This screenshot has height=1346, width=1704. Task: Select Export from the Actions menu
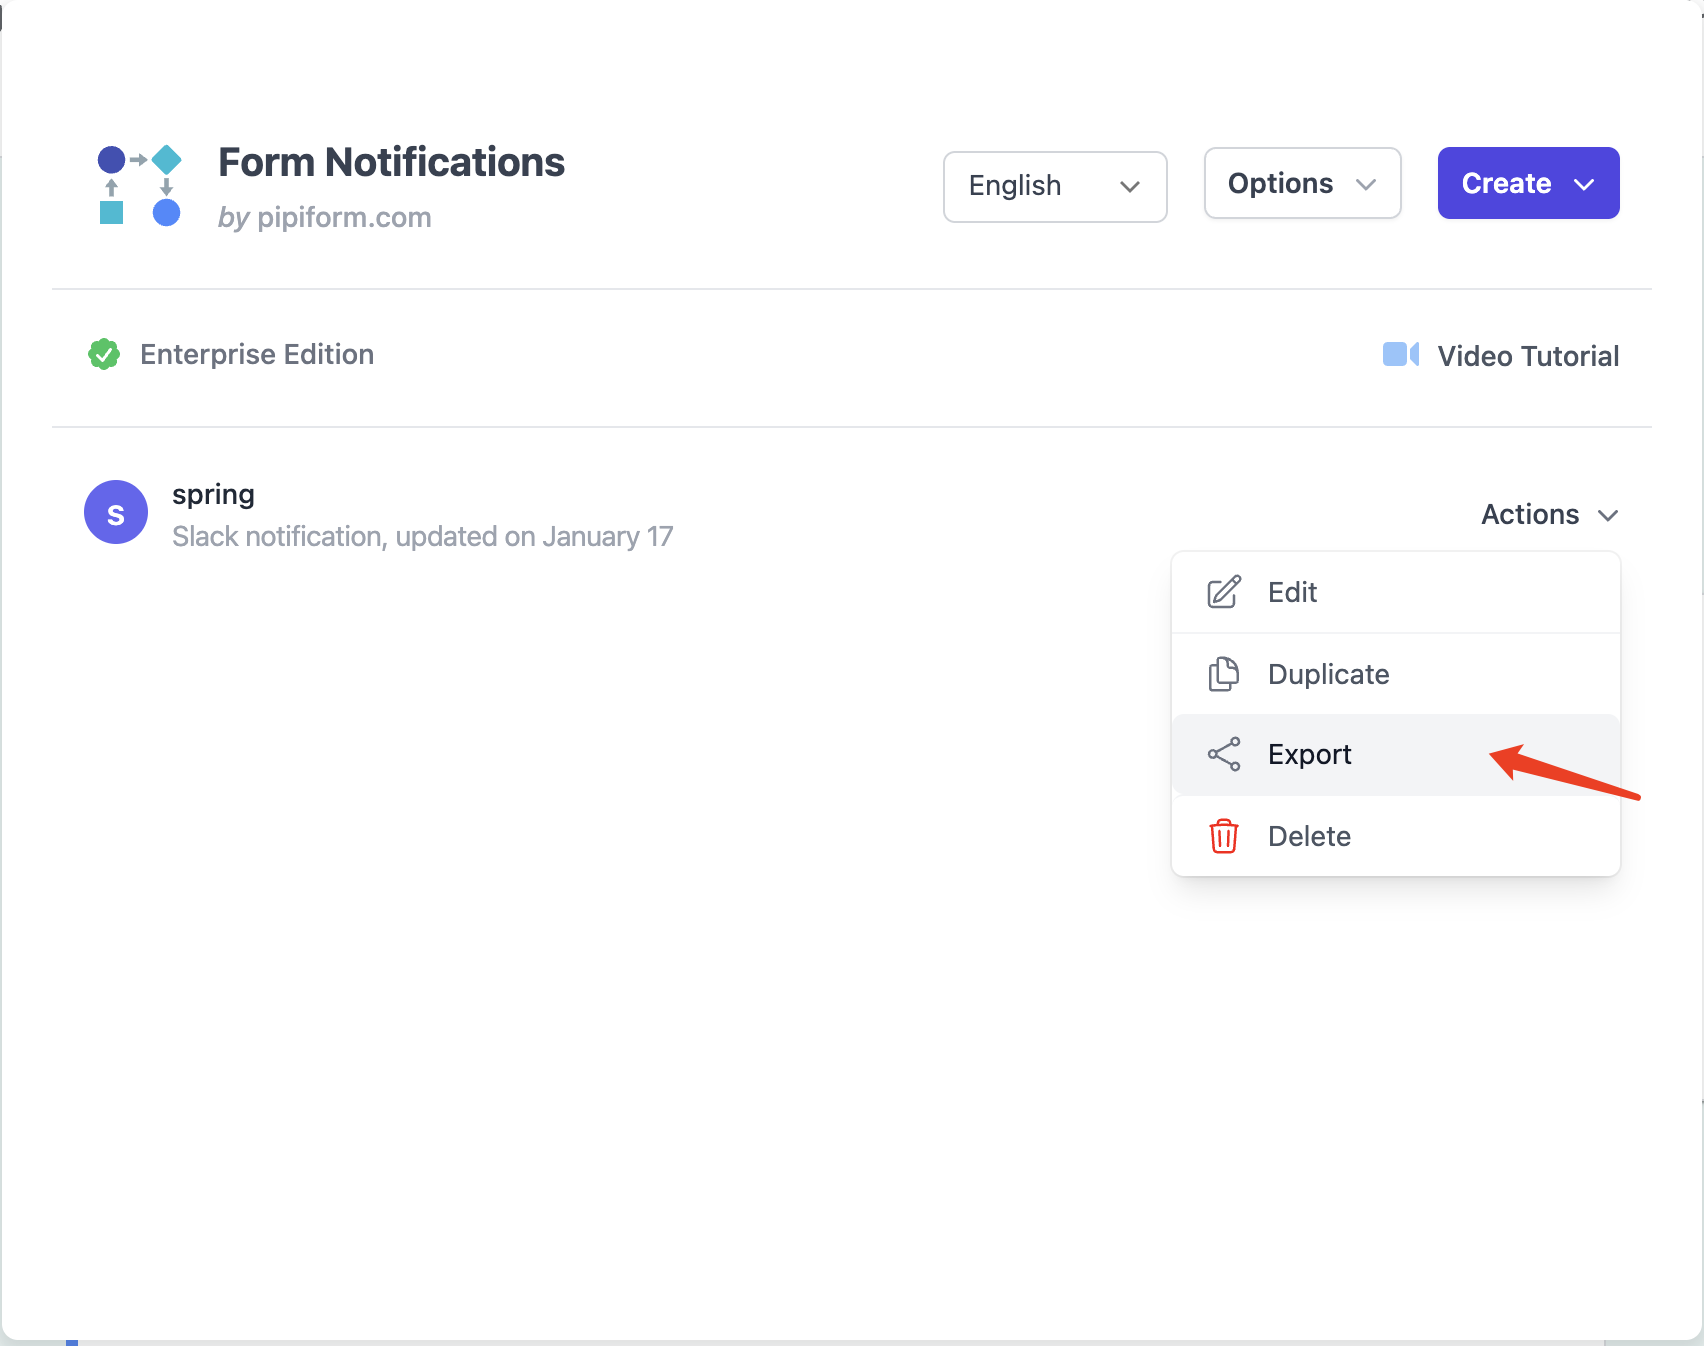(x=1310, y=754)
